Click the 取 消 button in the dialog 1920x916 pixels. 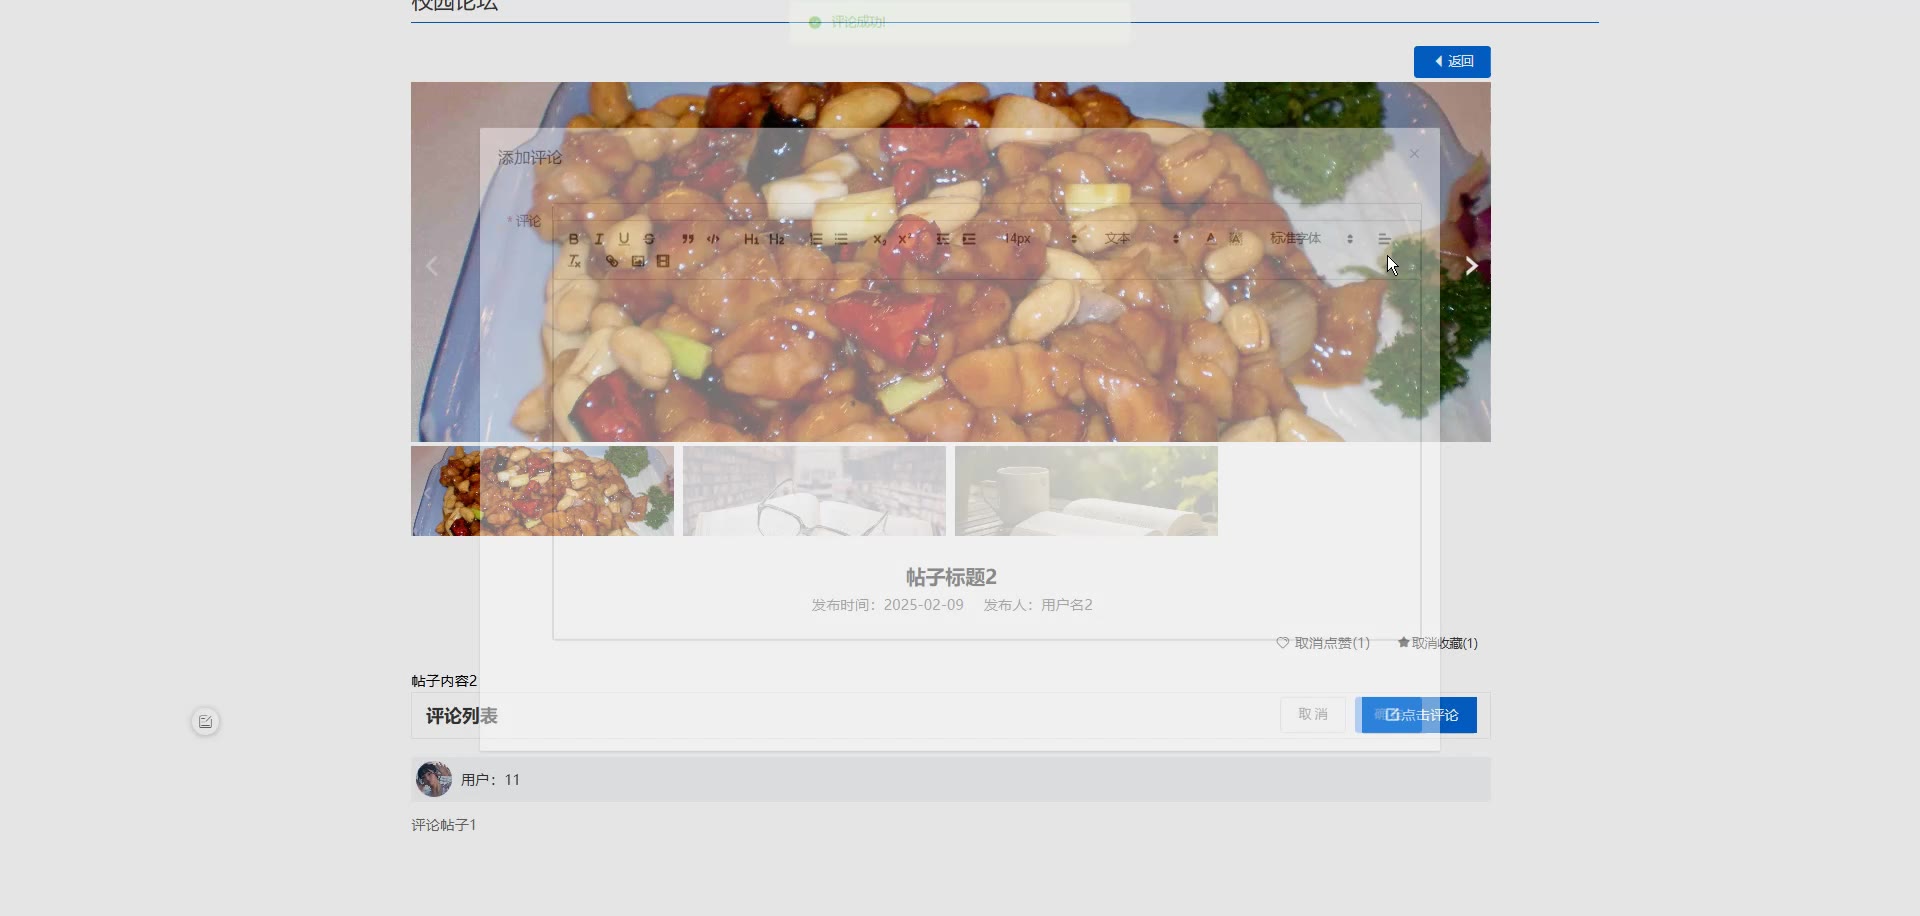1313,714
